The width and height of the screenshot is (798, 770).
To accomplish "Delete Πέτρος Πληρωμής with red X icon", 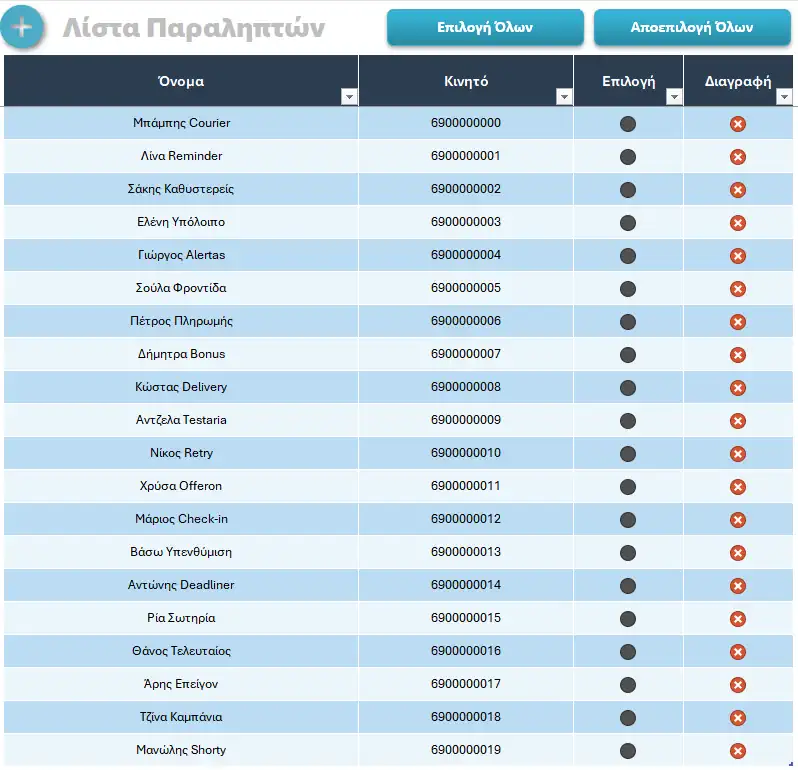I will tap(737, 322).
